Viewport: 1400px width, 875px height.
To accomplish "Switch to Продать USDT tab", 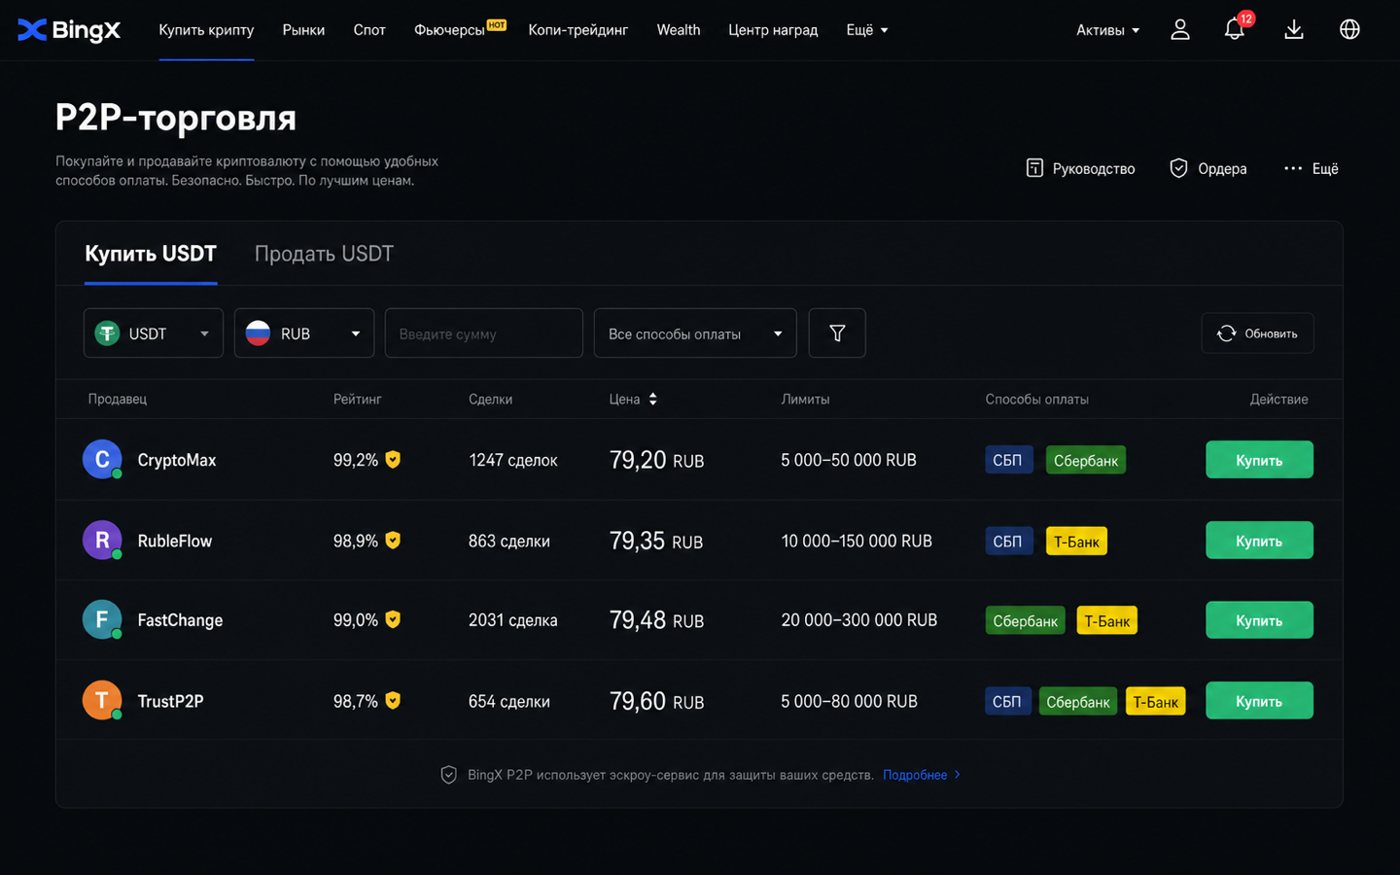I will point(324,254).
